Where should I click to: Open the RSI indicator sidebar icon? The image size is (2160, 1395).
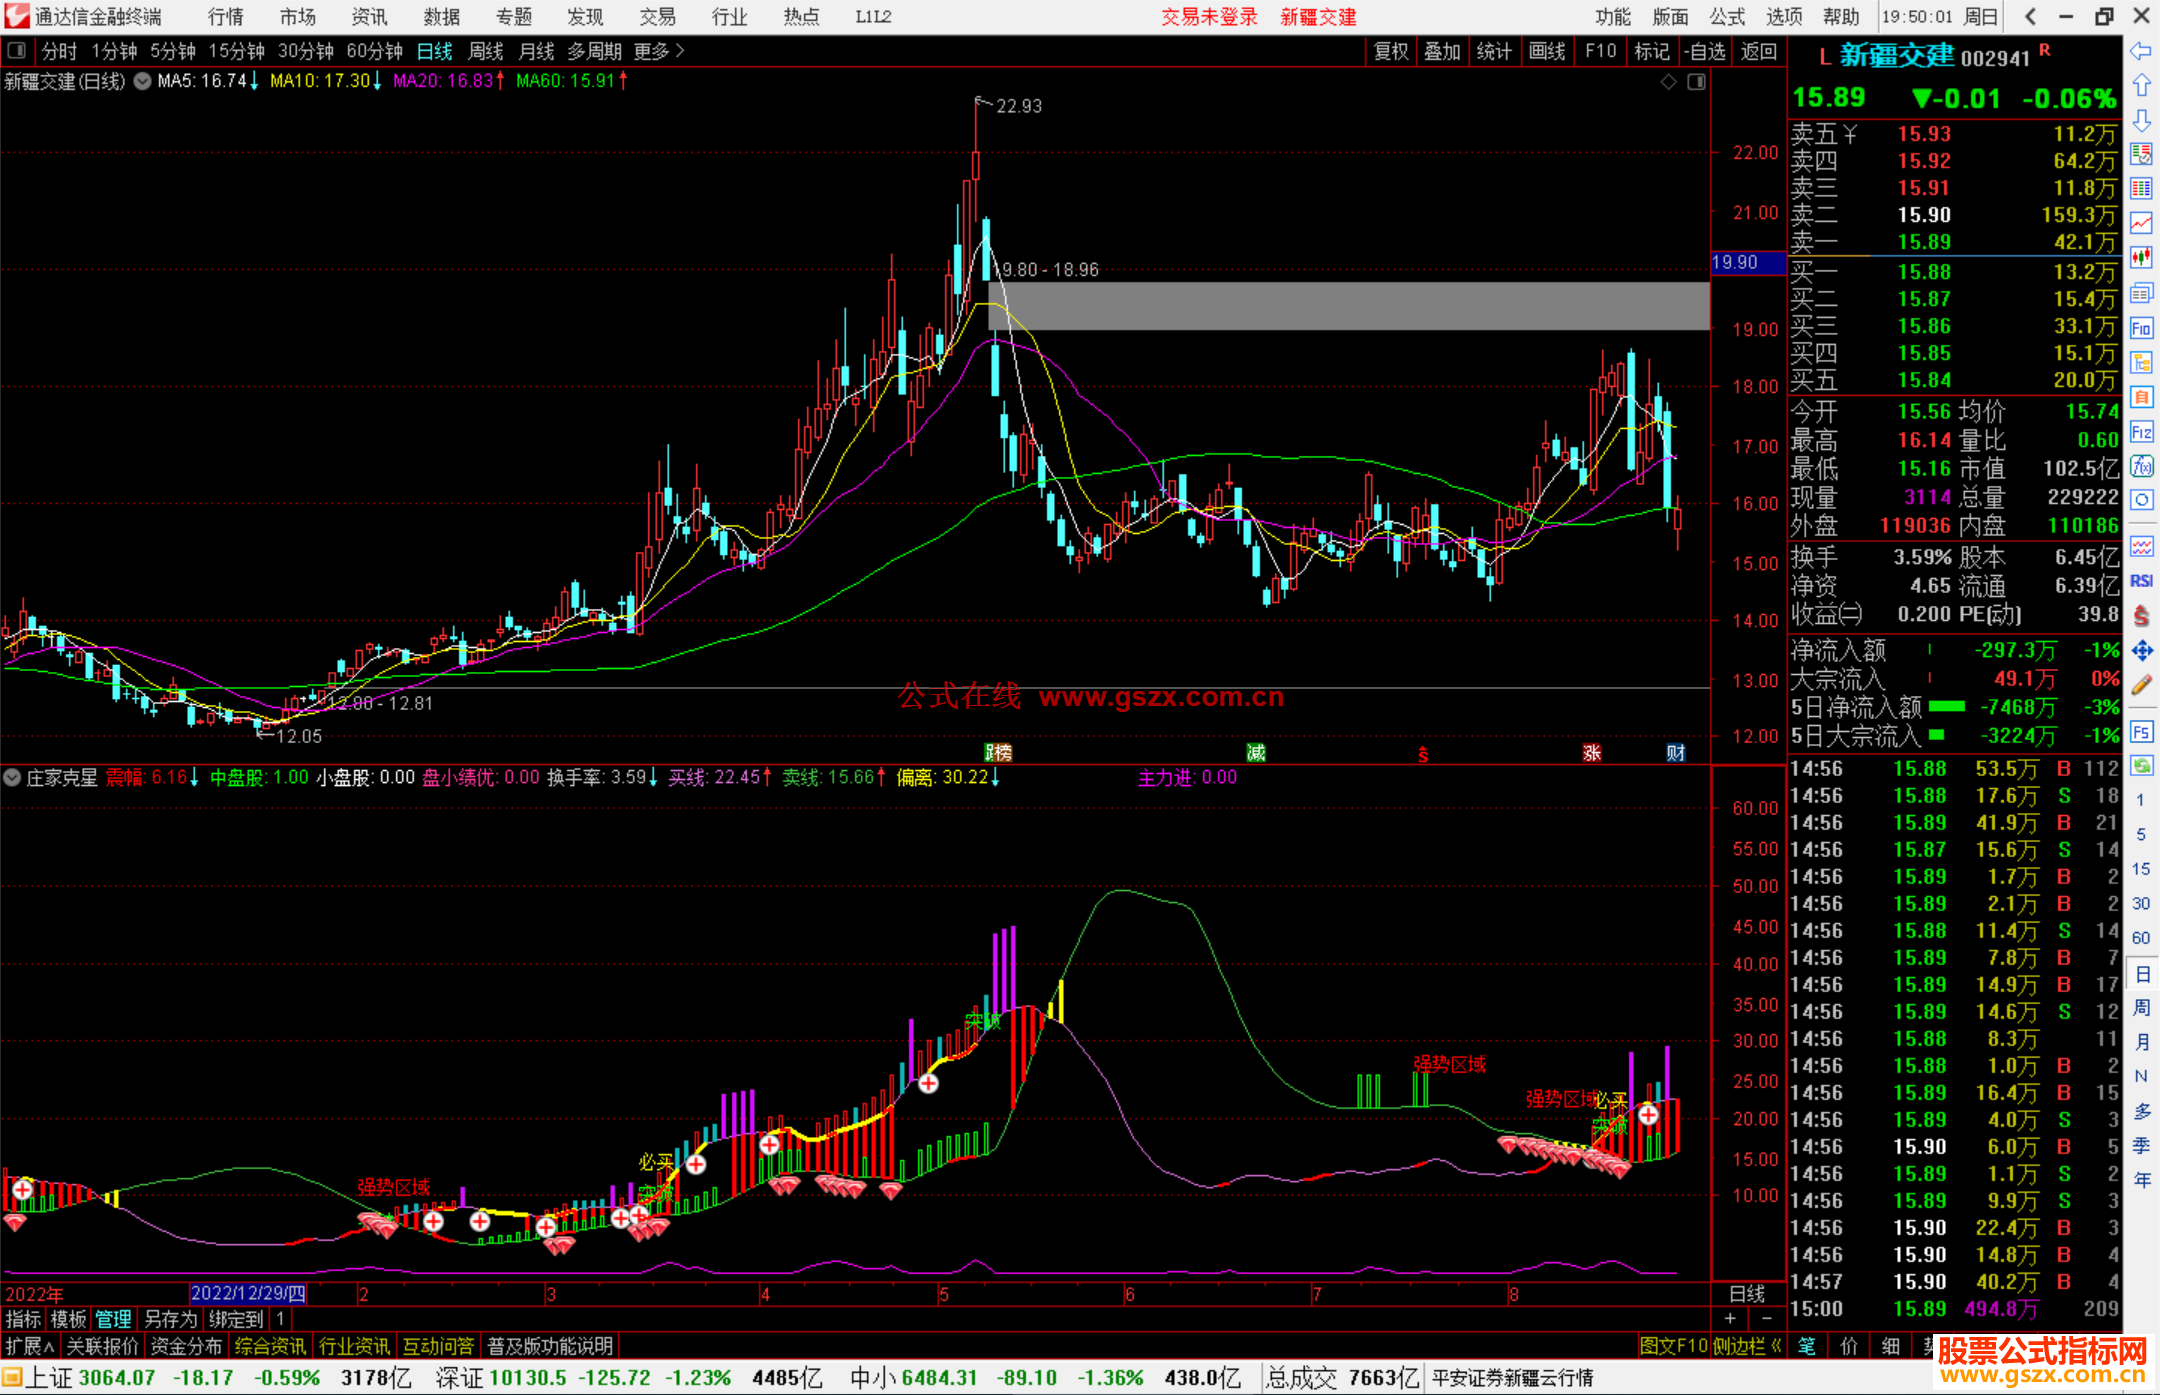[x=2141, y=581]
